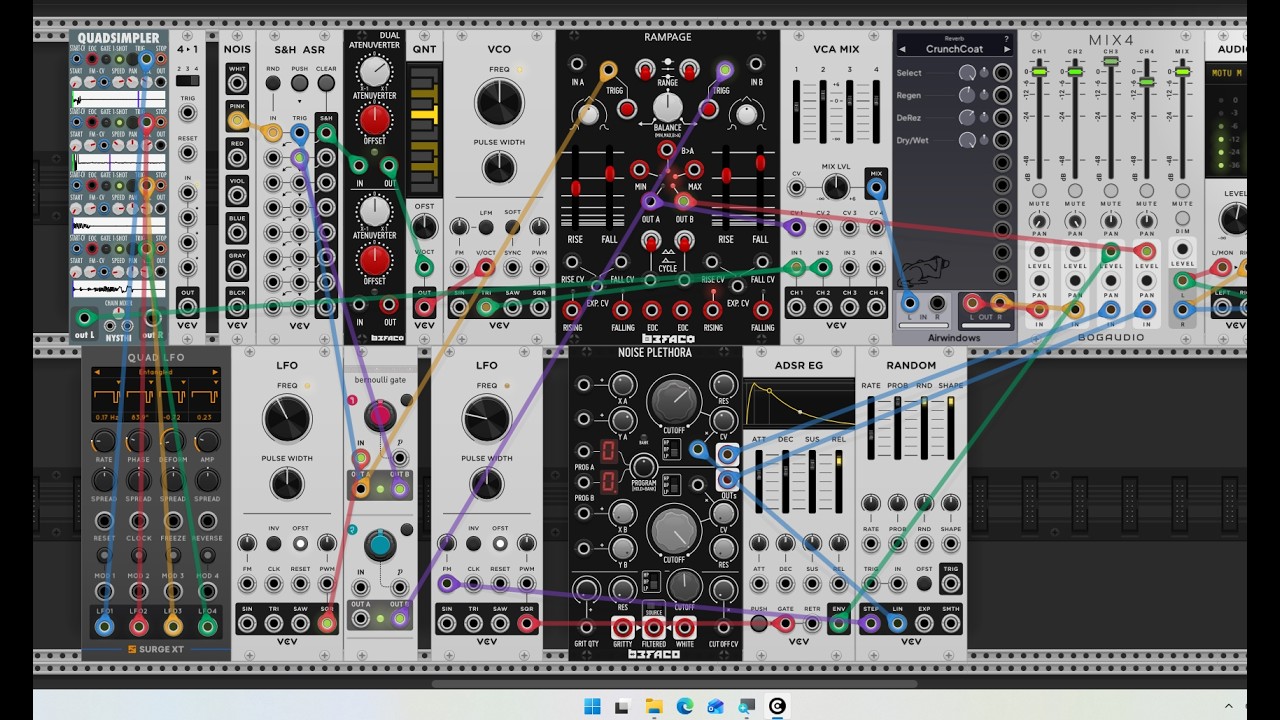Screen dimensions: 1280x720
Task: Open File Explorer from the taskbar
Action: point(653,707)
